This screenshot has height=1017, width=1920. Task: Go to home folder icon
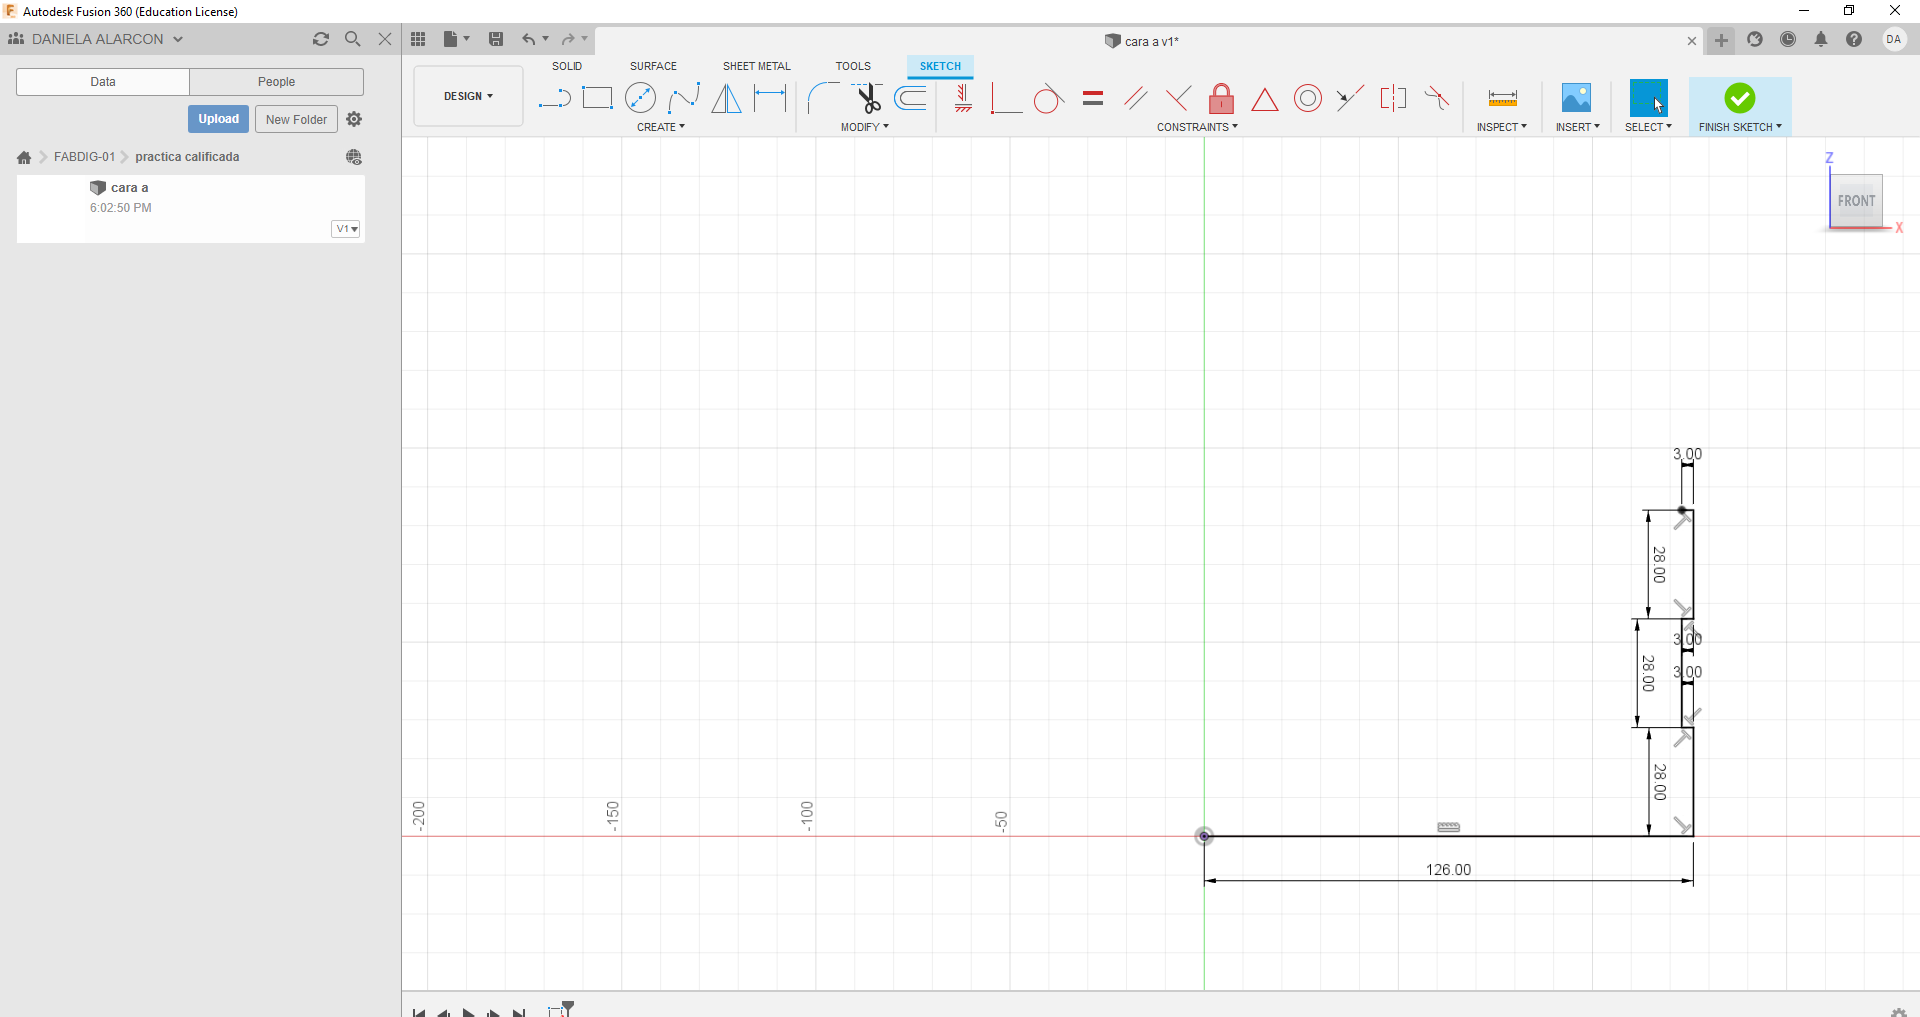click(x=24, y=157)
